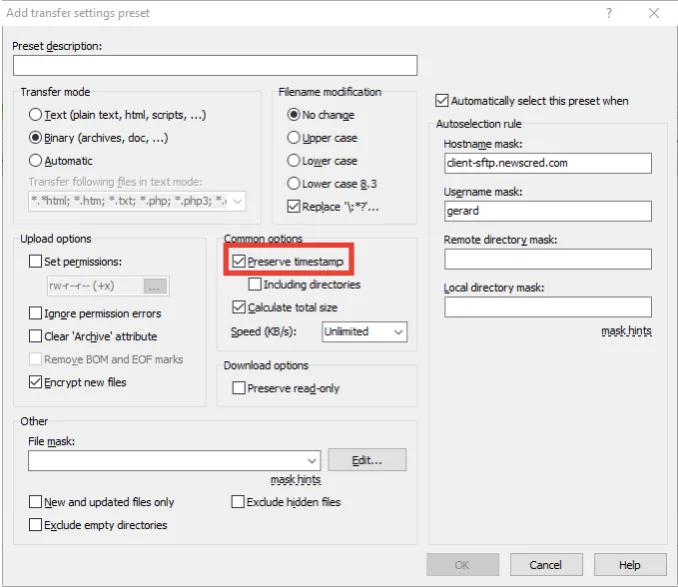Select the Text transfer mode radio button
The image size is (678, 587).
(x=35, y=115)
